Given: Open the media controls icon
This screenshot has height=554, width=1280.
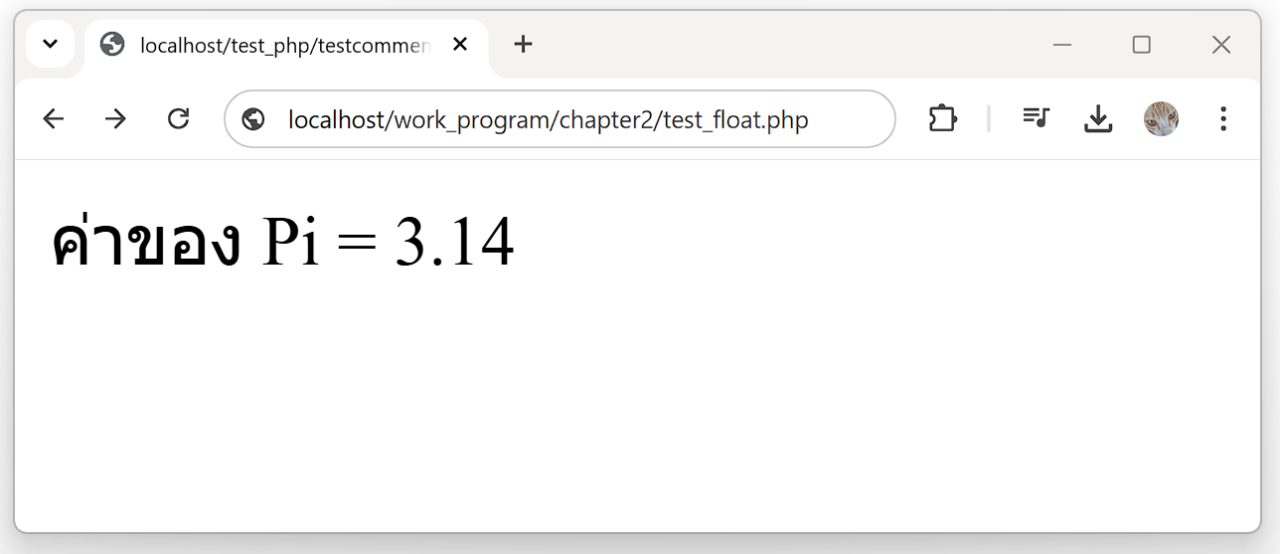Looking at the screenshot, I should click(1036, 119).
